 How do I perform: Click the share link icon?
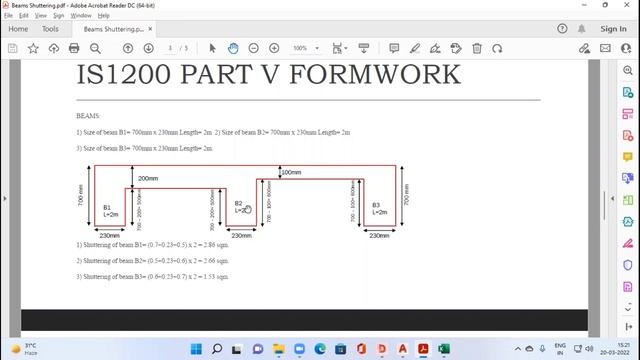(x=584, y=48)
